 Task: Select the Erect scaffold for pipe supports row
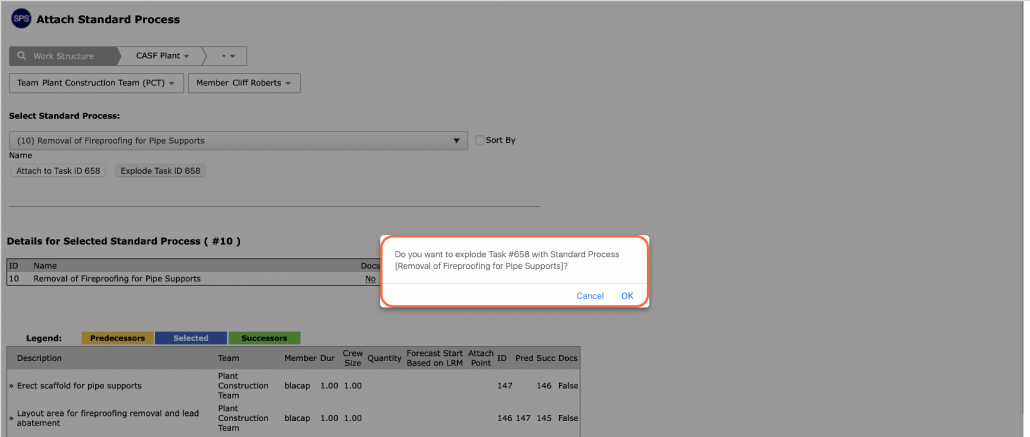(293, 386)
